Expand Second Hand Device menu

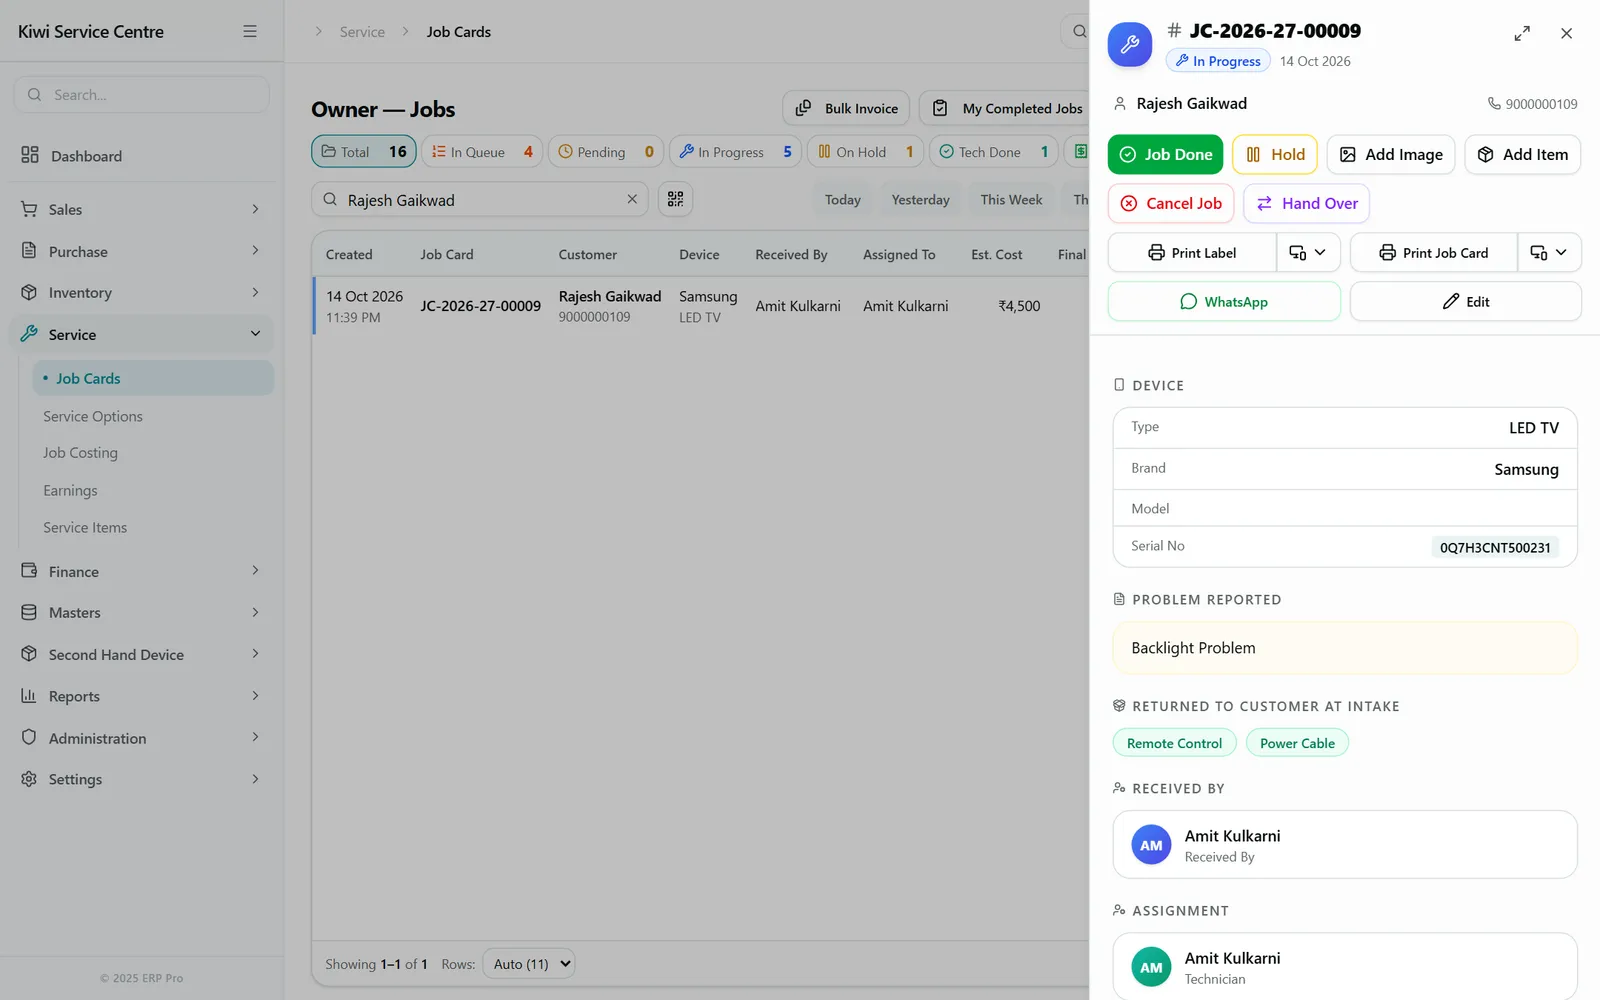[141, 655]
